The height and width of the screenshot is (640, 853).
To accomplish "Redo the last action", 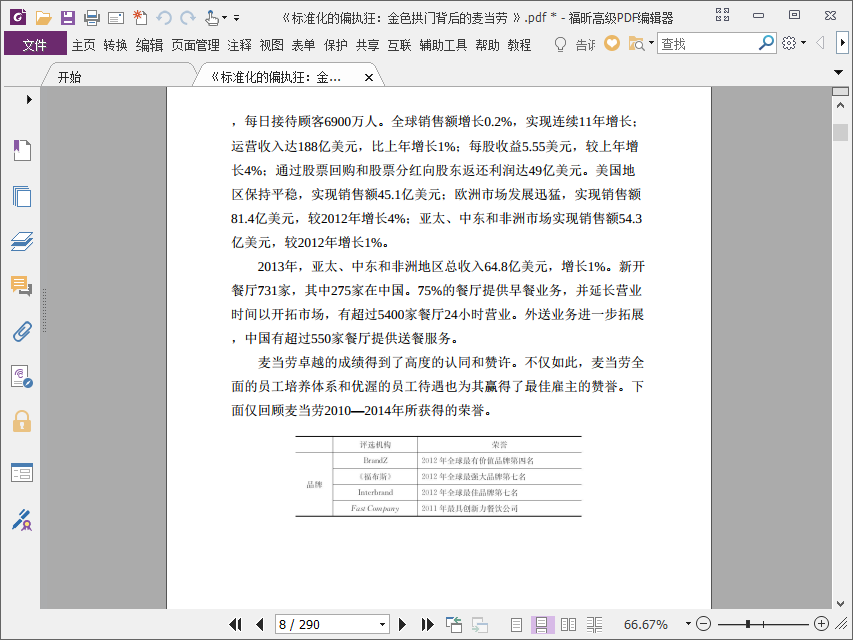I will pos(188,18).
